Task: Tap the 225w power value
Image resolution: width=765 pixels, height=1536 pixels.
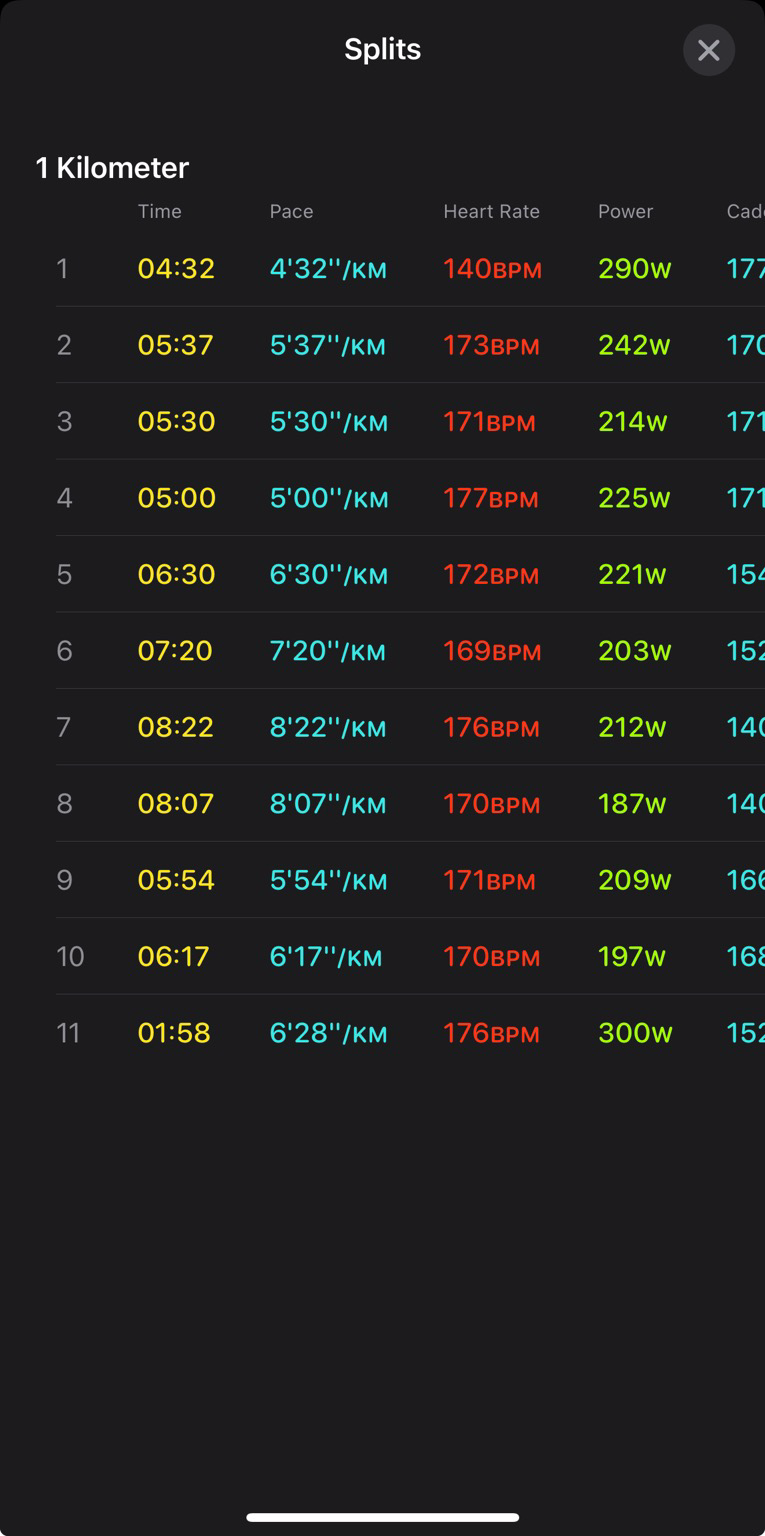Action: tap(634, 498)
